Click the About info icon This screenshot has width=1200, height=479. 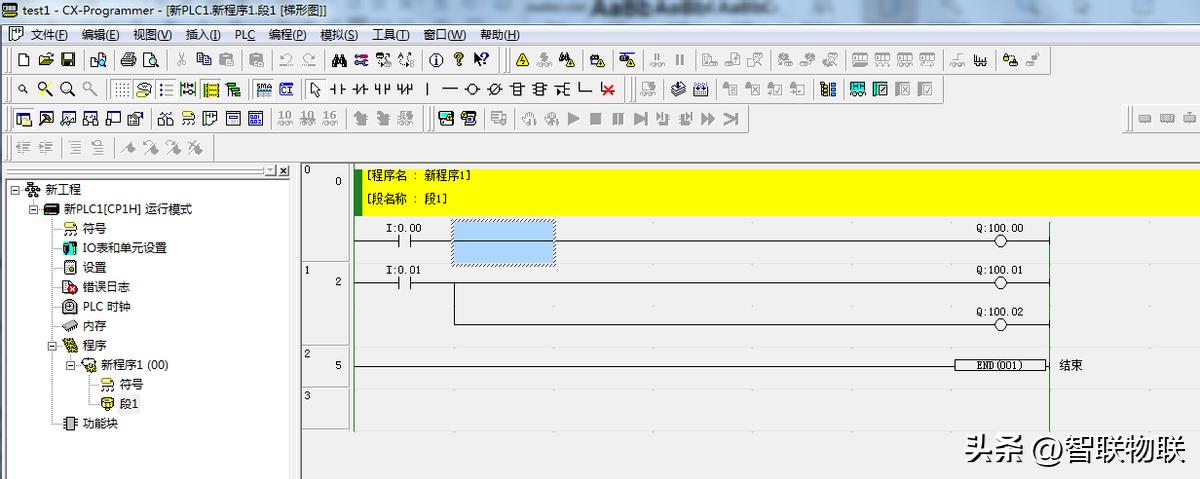[436, 60]
